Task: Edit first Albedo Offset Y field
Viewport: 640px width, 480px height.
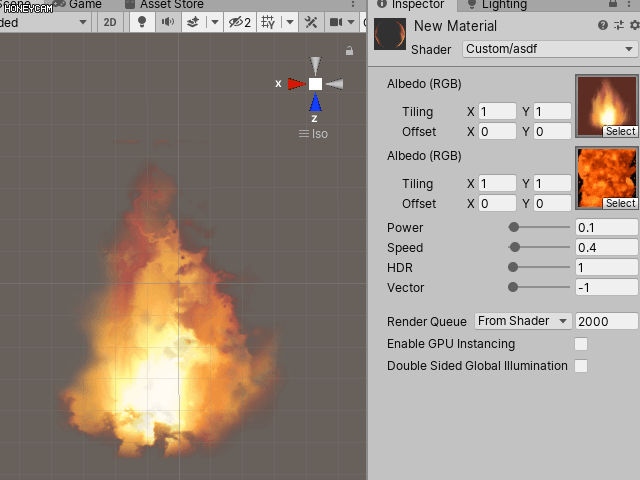Action: [552, 131]
